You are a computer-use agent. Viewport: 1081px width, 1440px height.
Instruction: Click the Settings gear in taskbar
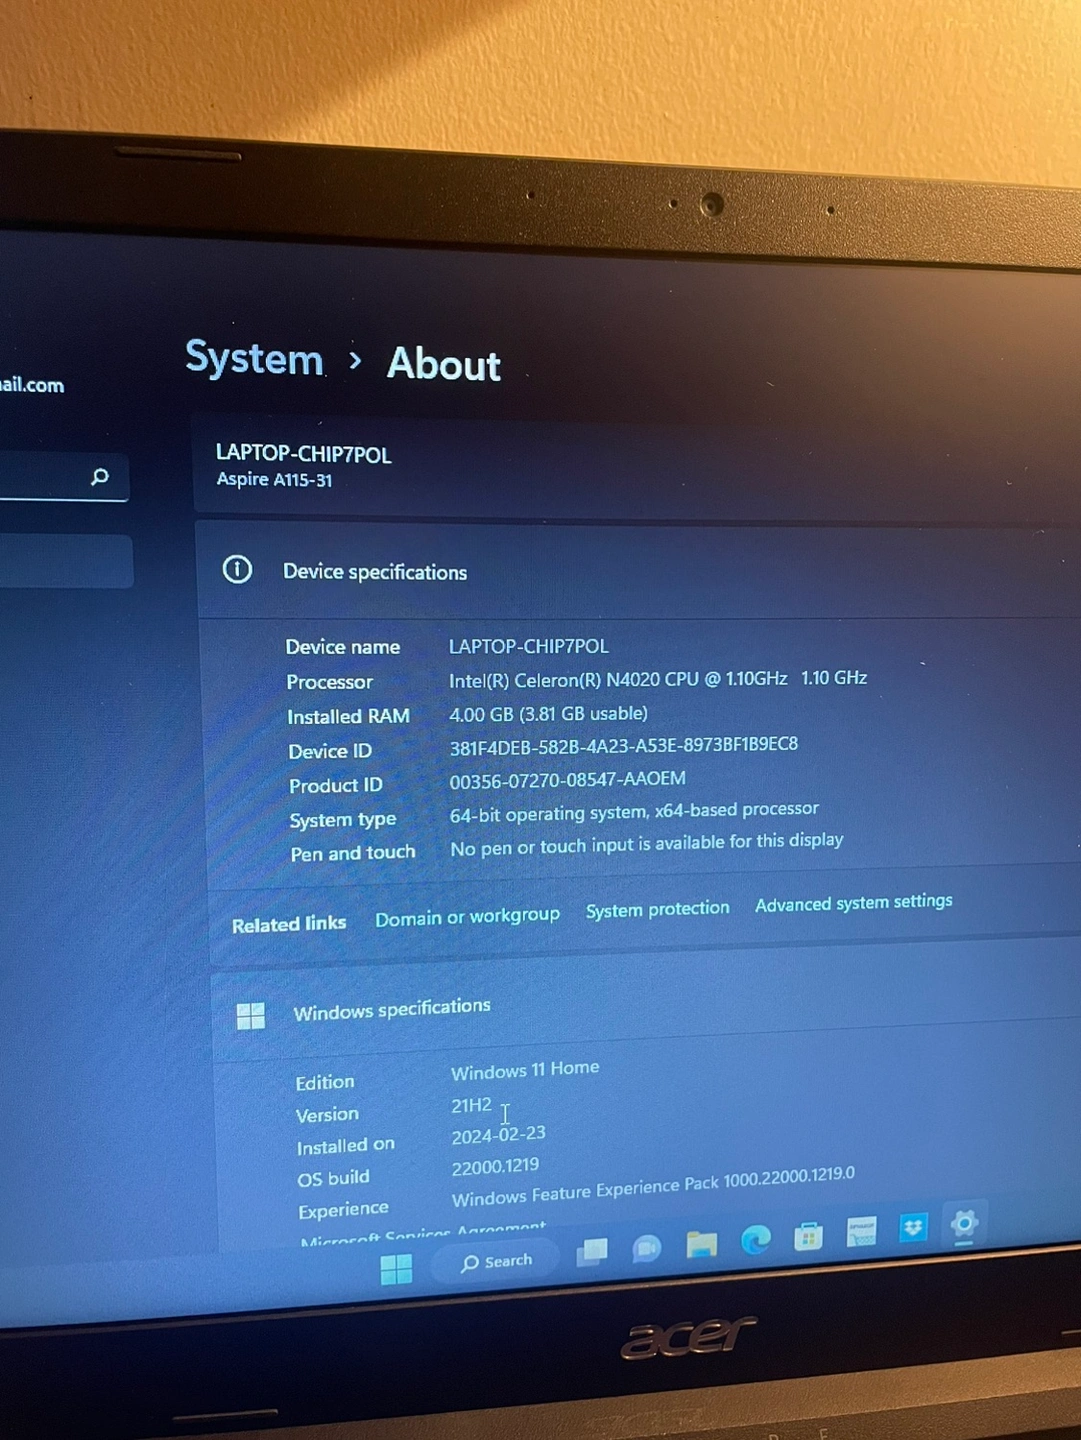click(964, 1223)
